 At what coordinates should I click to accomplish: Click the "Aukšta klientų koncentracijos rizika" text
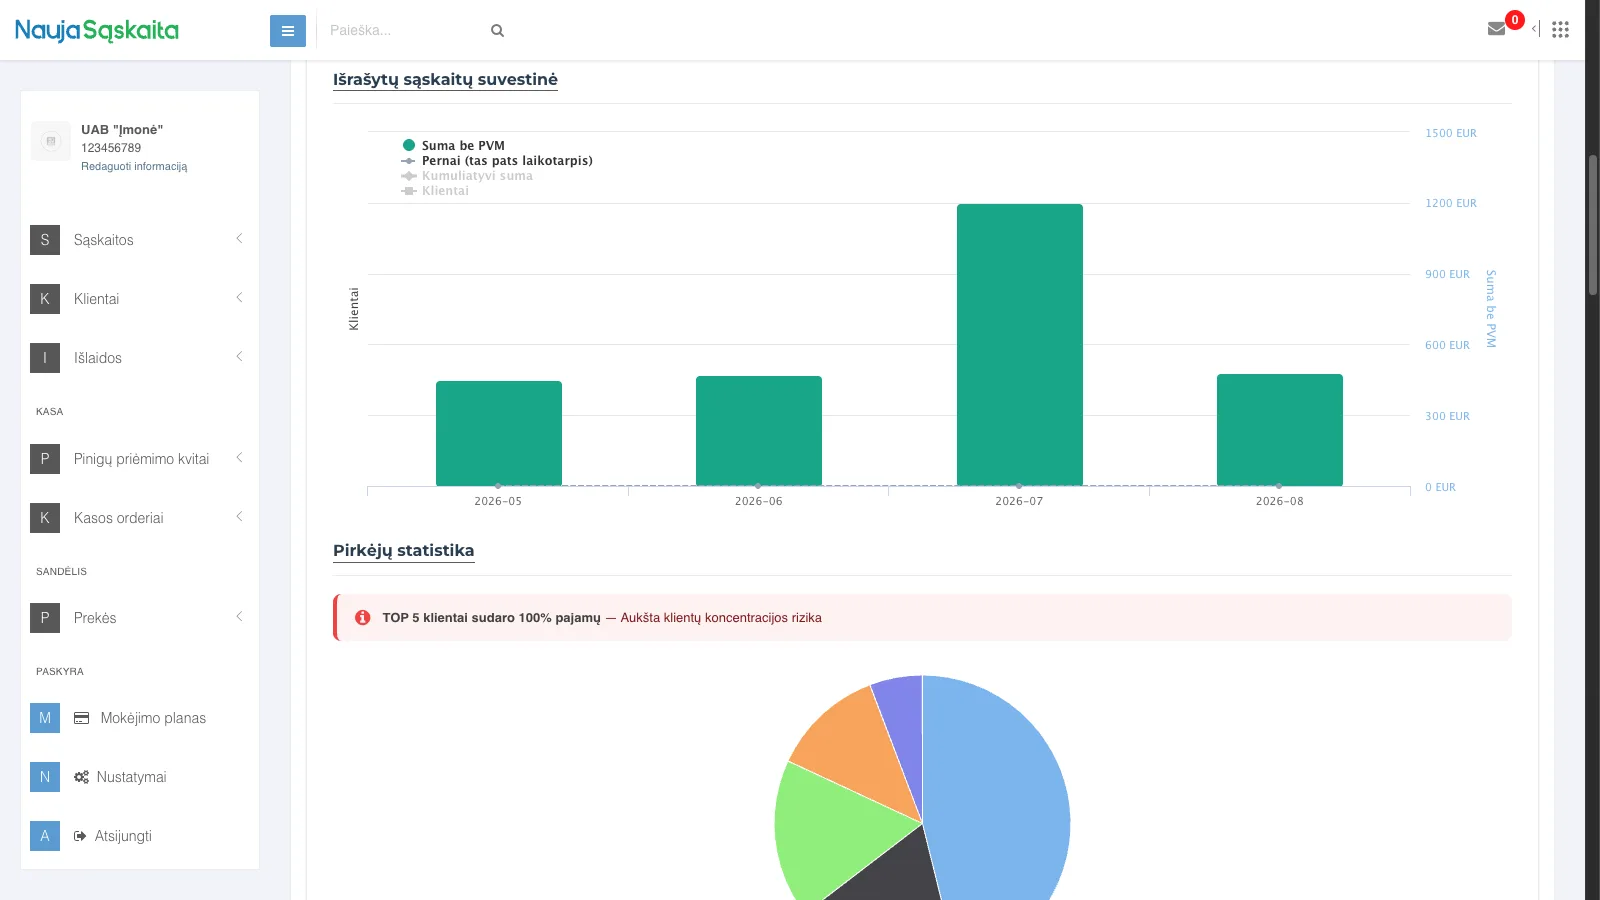(x=721, y=618)
